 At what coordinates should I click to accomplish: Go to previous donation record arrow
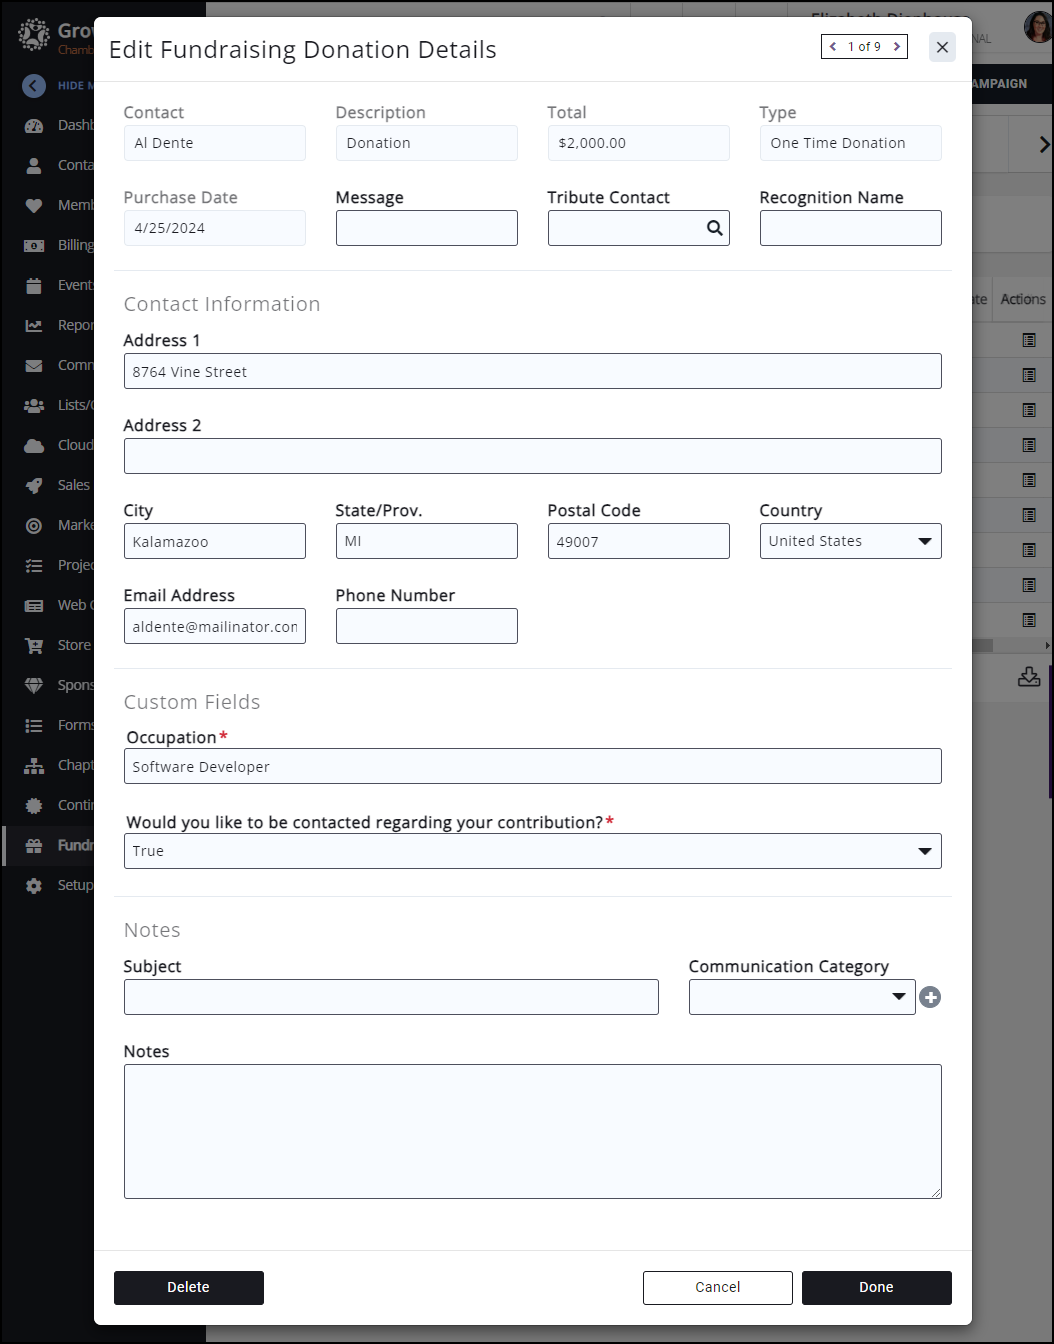pyautogui.click(x=833, y=47)
